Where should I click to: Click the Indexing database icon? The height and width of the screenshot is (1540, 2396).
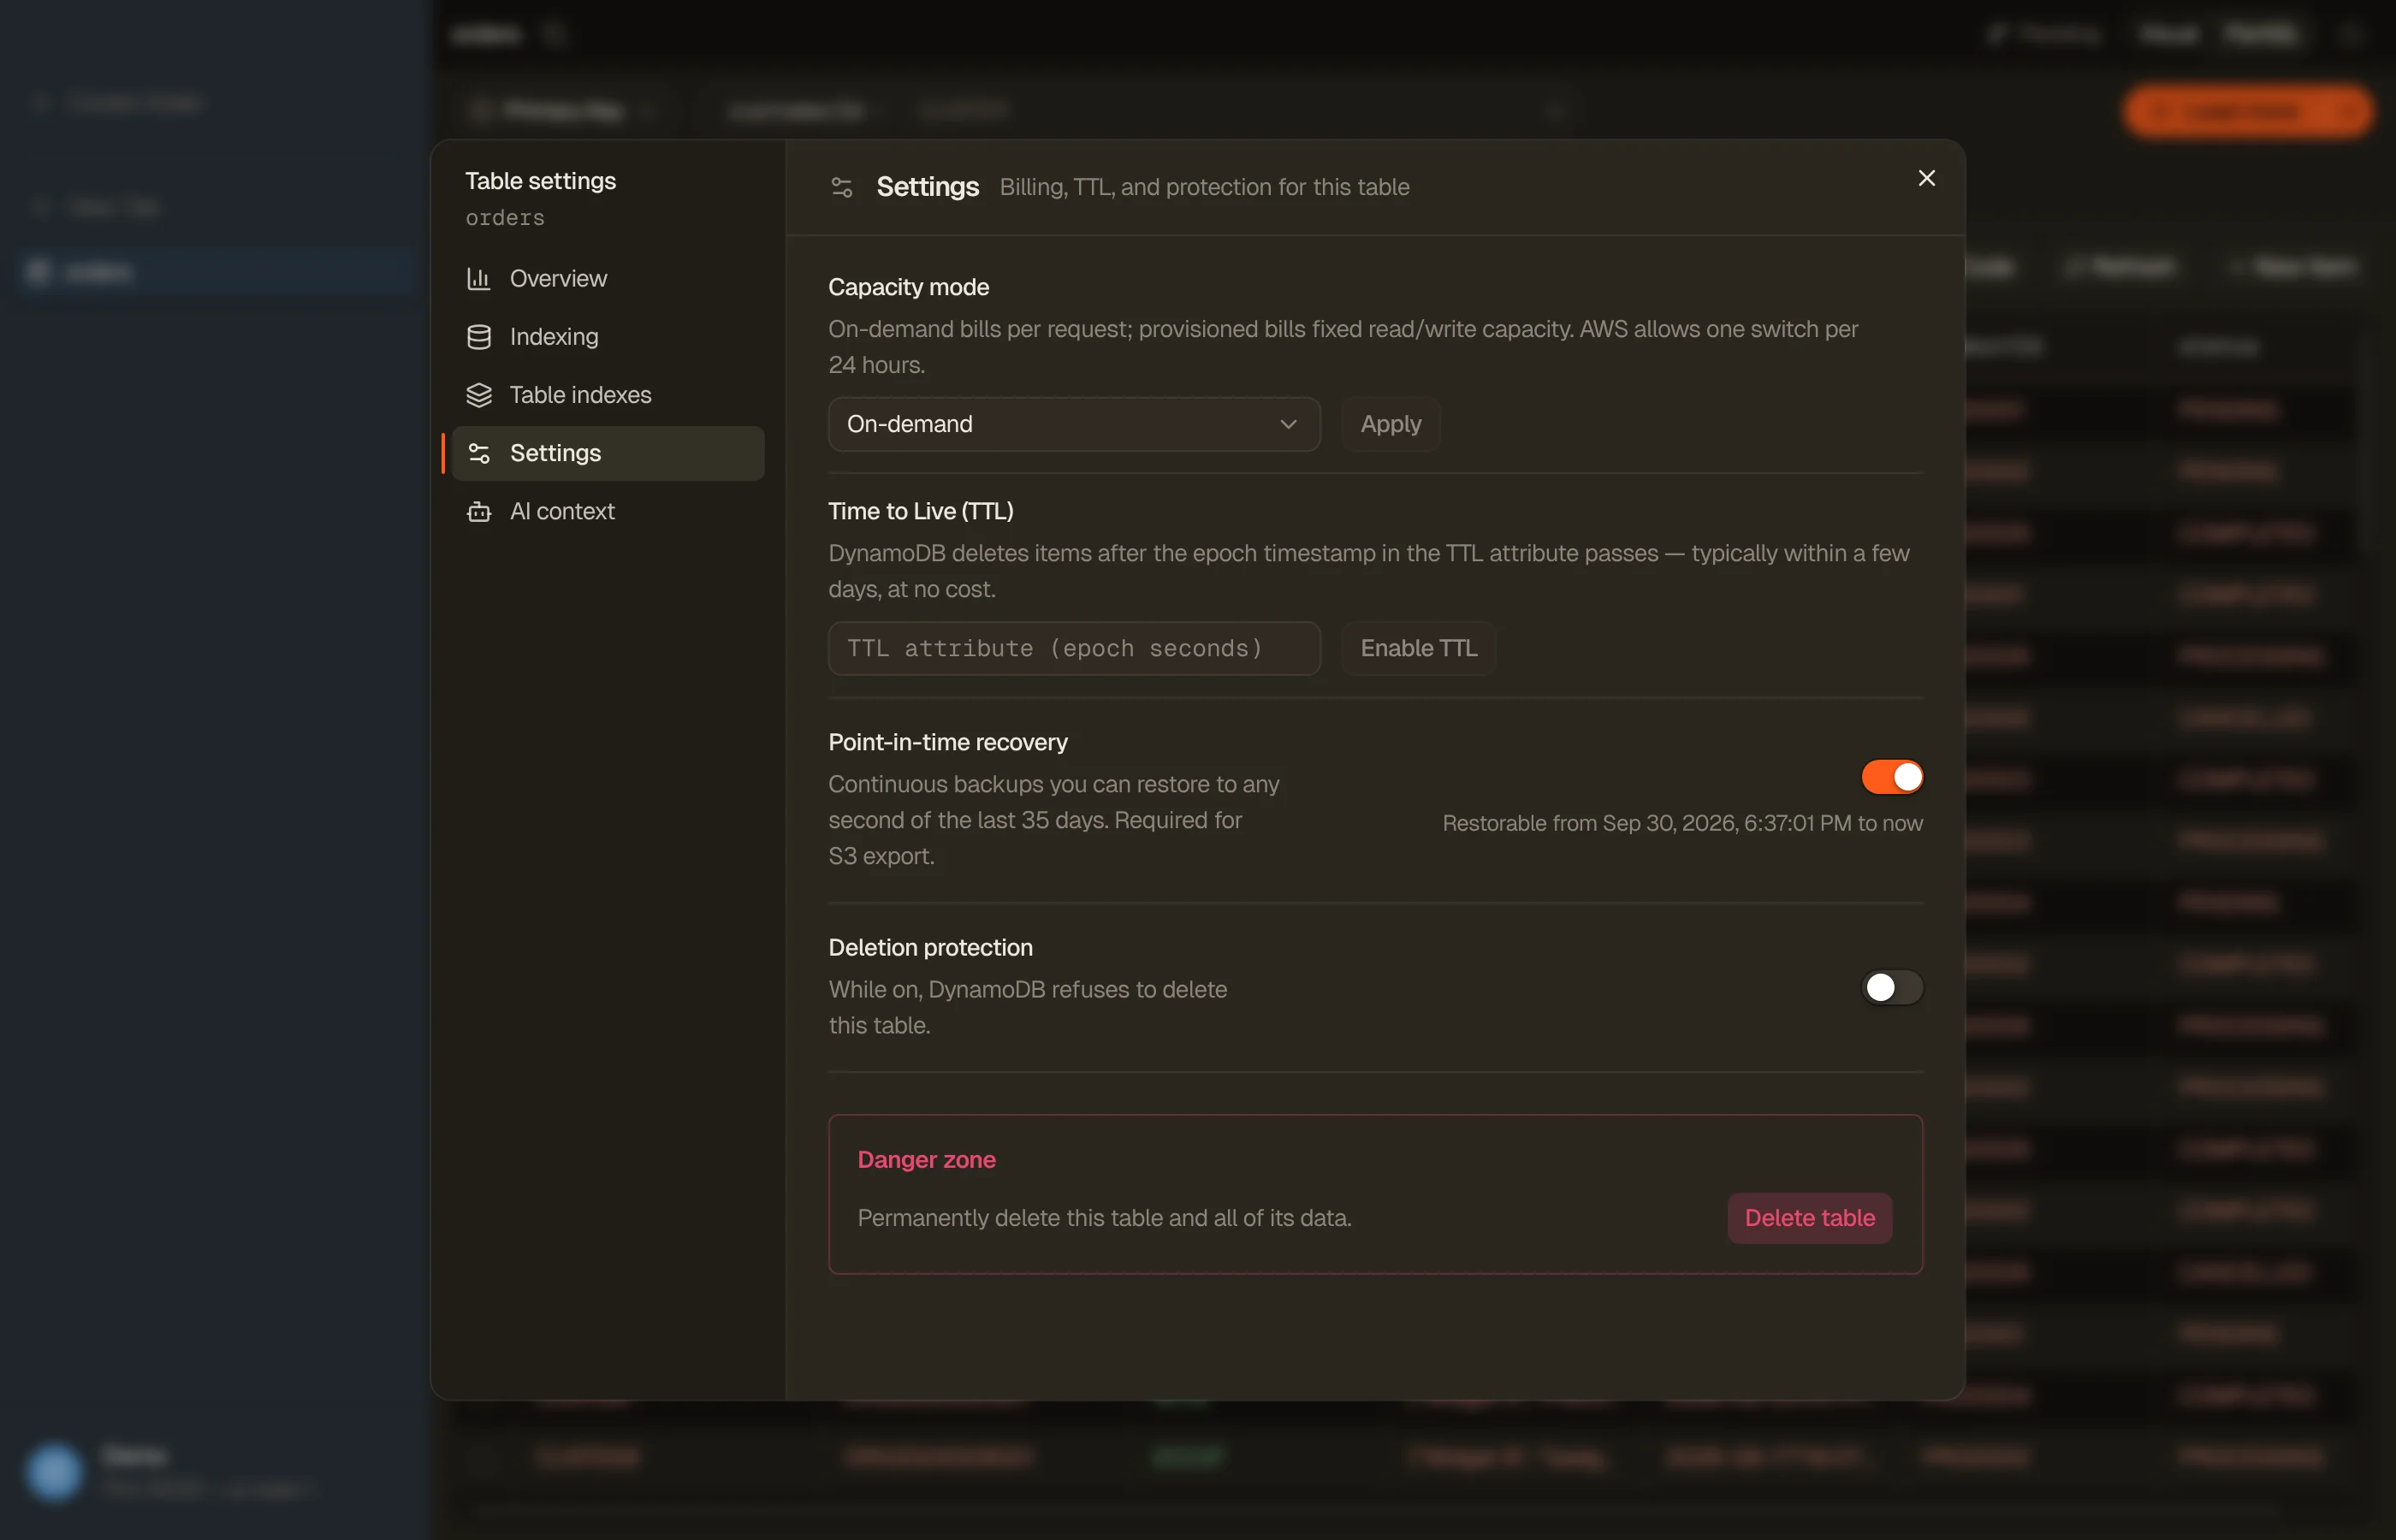[479, 336]
